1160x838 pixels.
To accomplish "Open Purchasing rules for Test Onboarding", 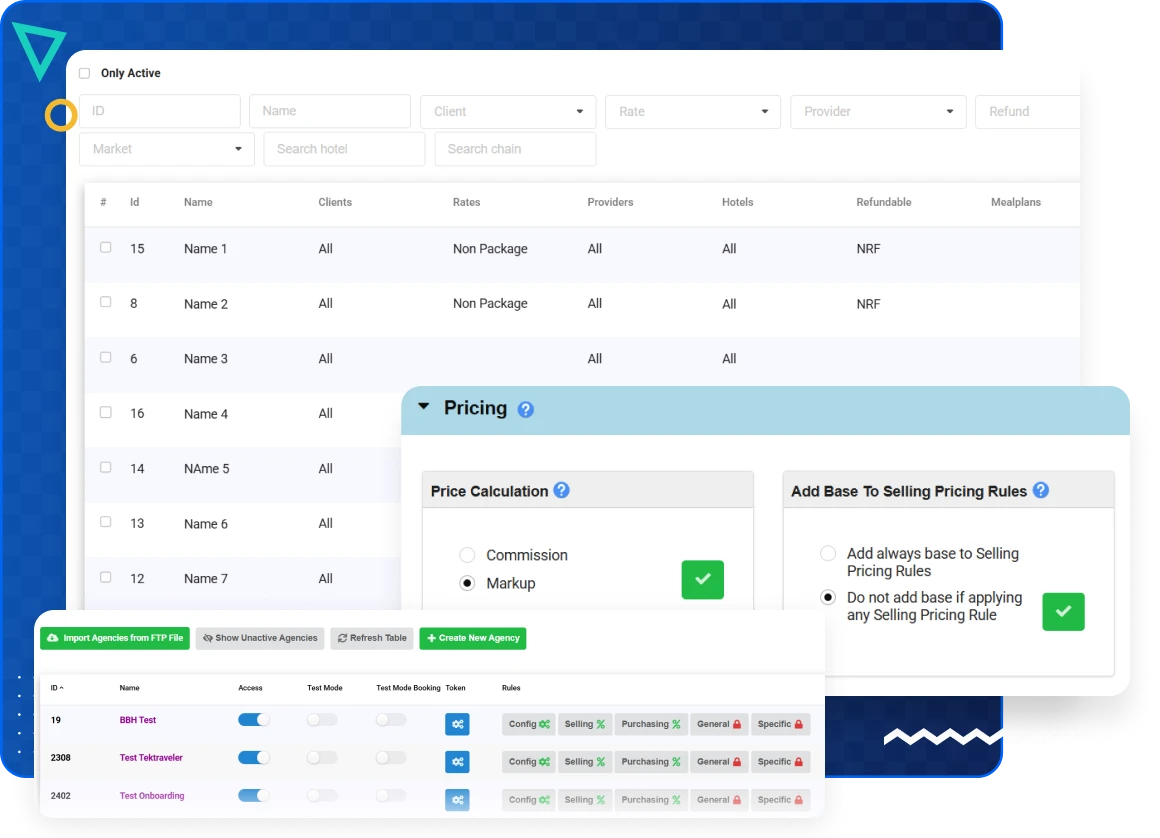I will [650, 800].
